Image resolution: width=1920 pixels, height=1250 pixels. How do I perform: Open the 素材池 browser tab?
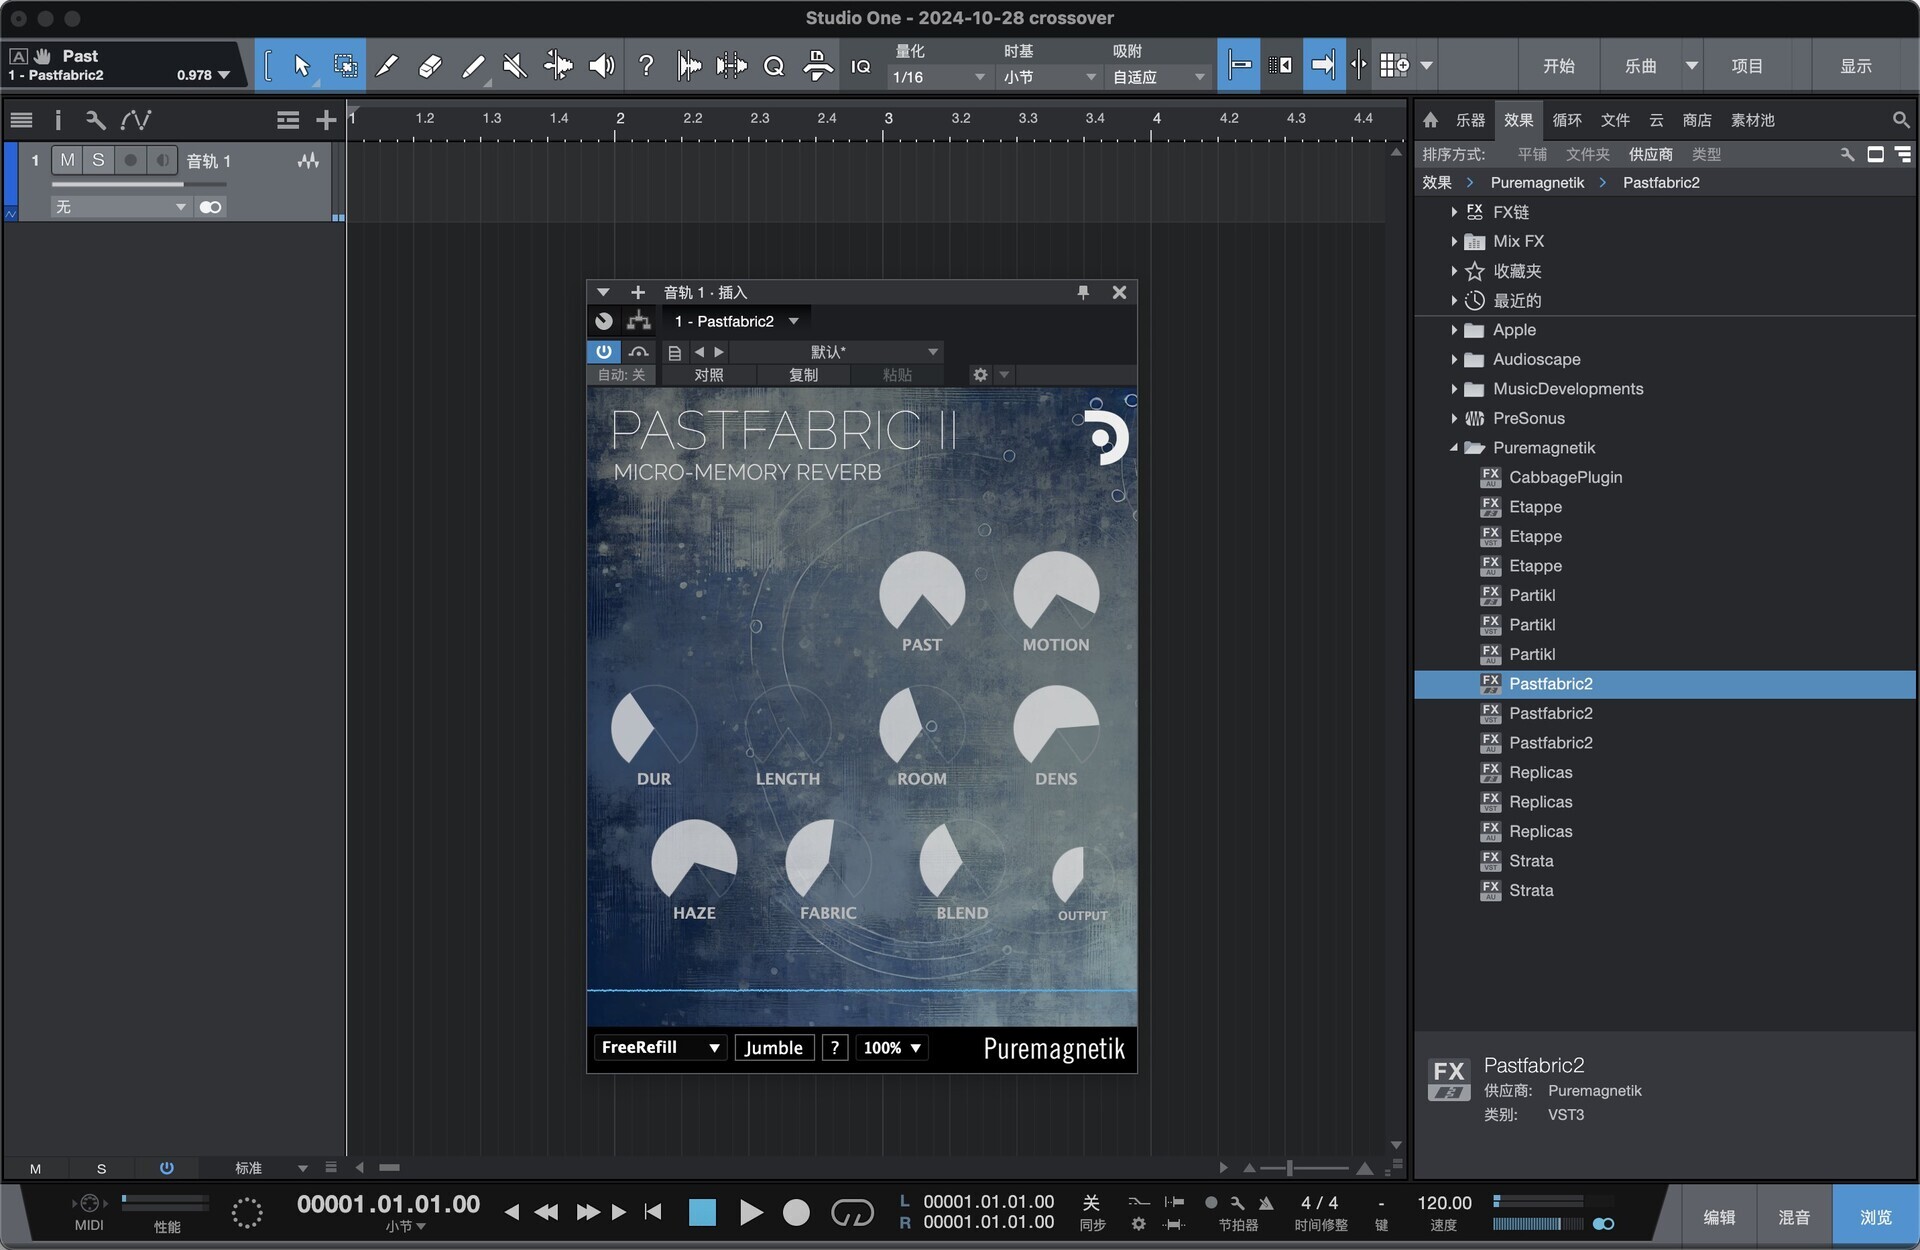point(1752,120)
